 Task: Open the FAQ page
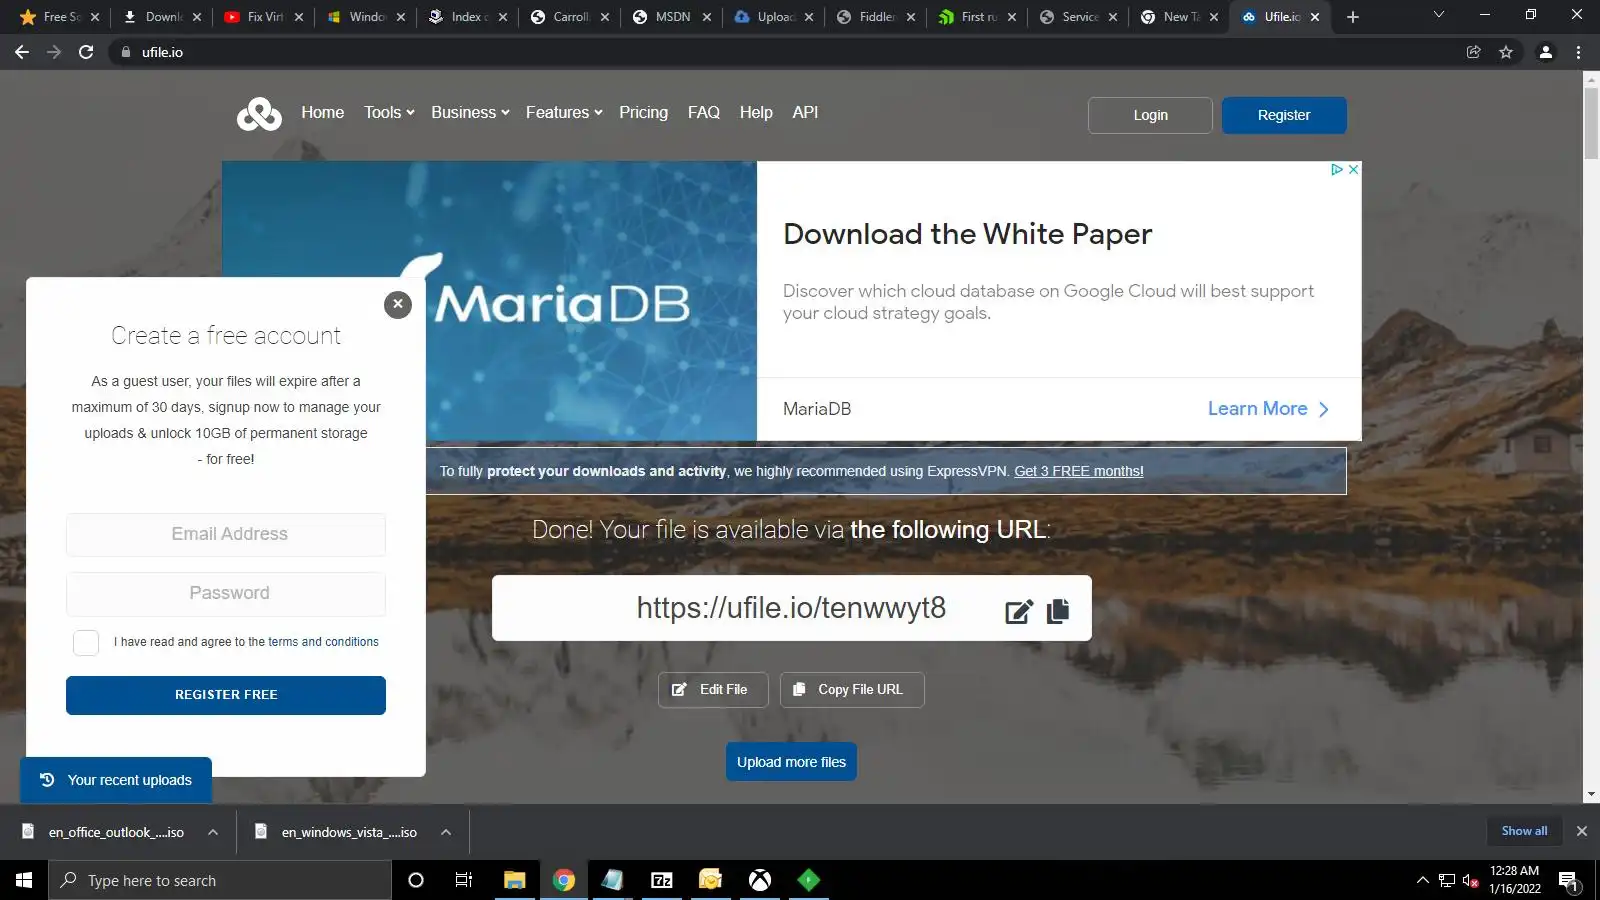tap(704, 113)
